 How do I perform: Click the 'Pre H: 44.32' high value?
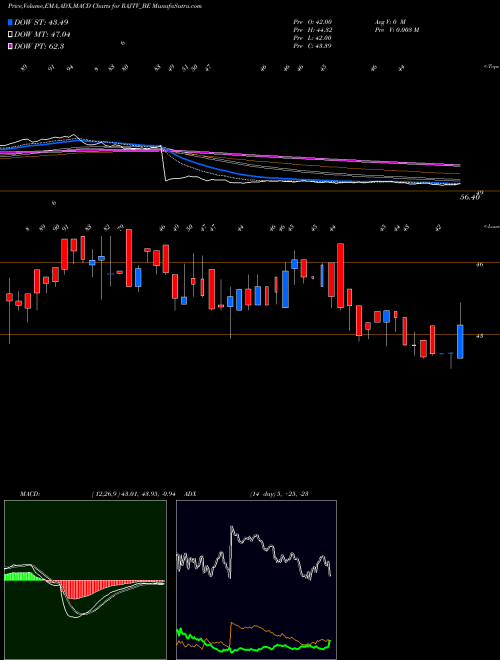click(x=313, y=30)
